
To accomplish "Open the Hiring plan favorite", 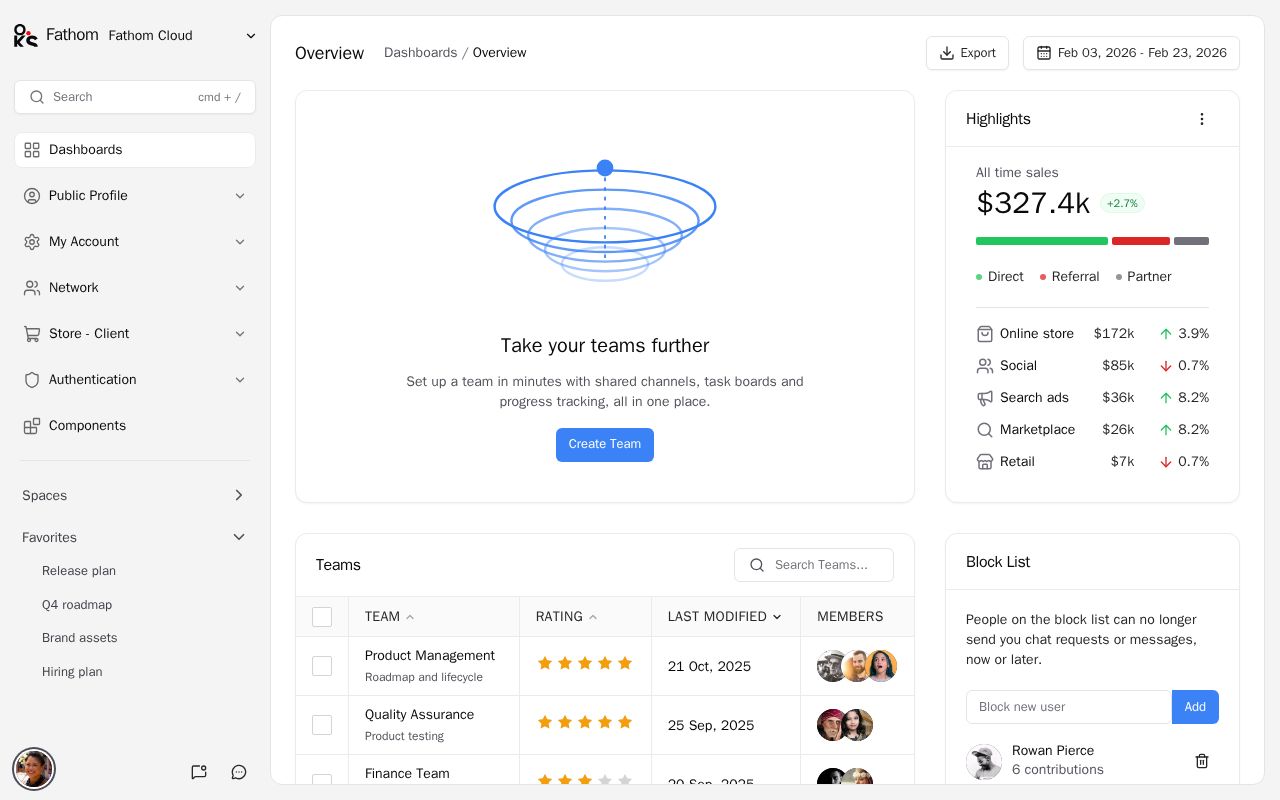I will tap(72, 672).
